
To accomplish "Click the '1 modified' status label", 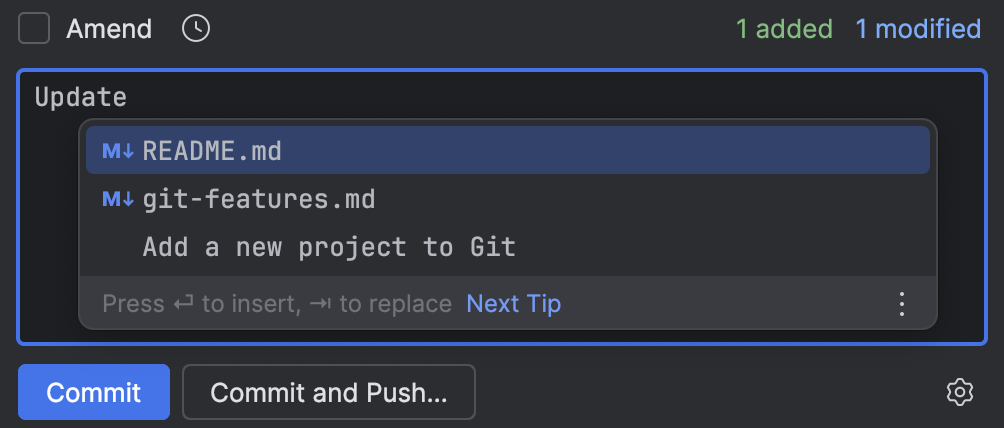I will [x=917, y=29].
